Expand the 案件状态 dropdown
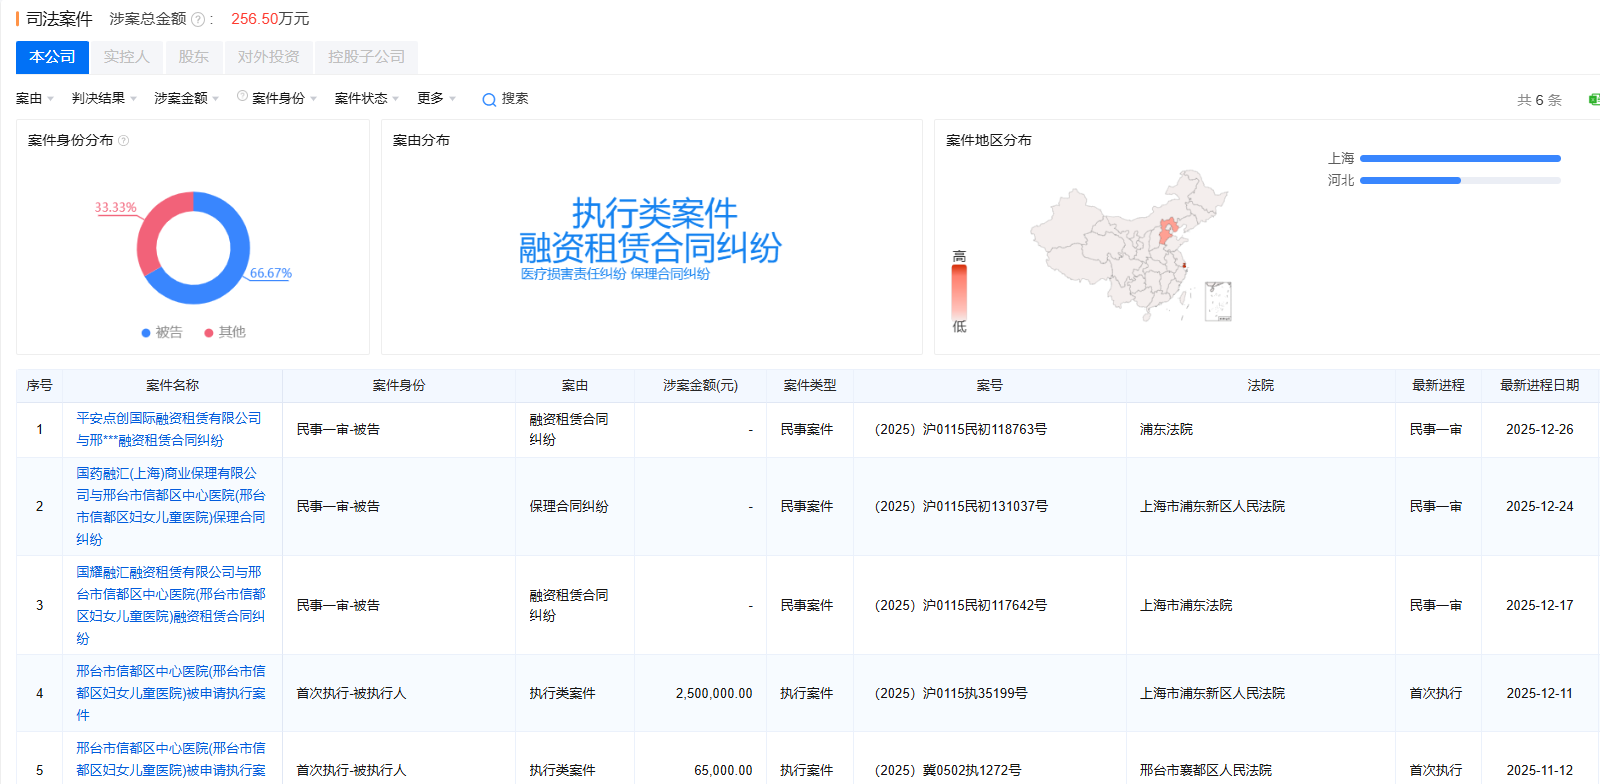Screen dimensions: 1600x784 (x=366, y=98)
